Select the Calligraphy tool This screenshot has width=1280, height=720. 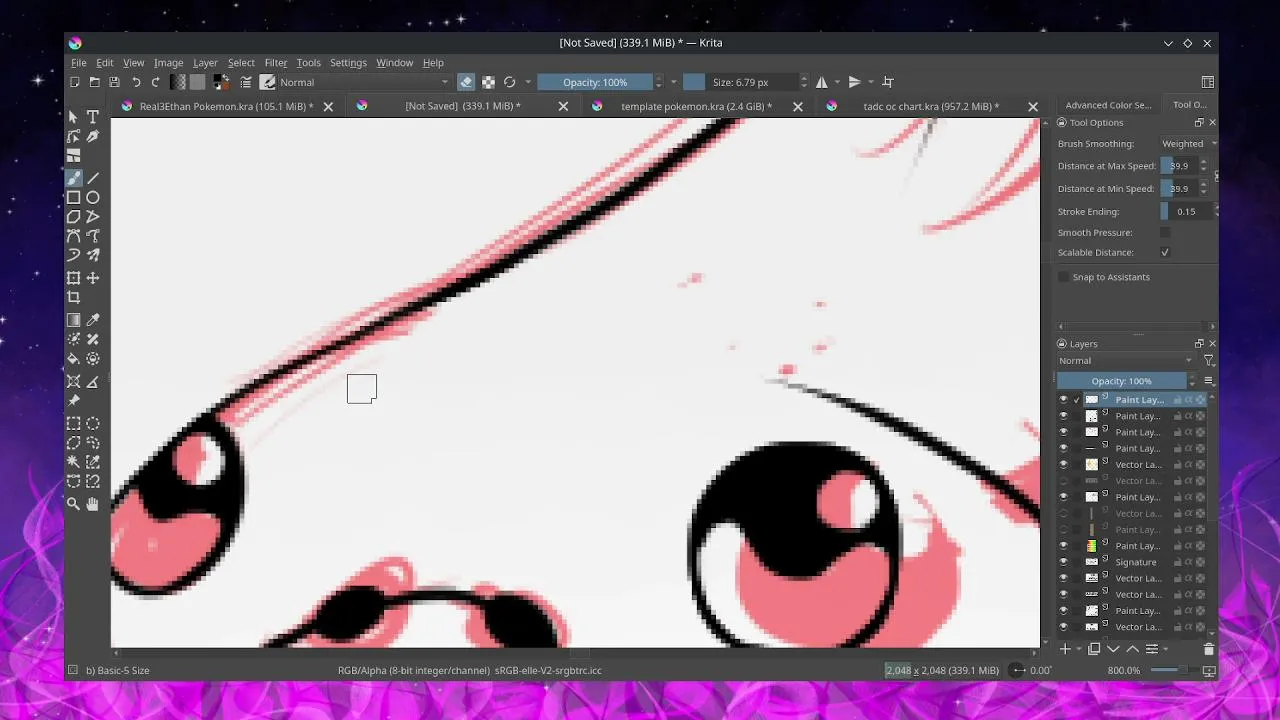coord(93,136)
